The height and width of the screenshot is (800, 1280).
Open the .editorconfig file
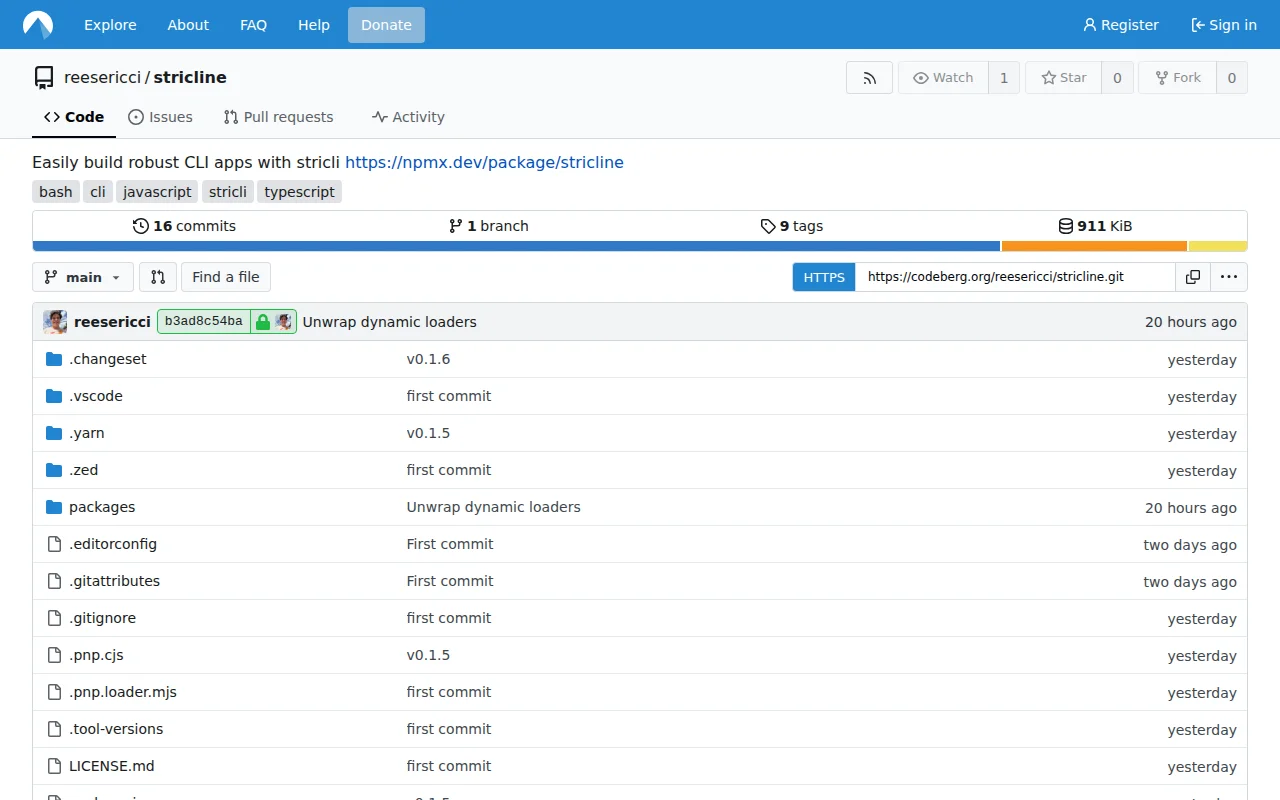113,544
